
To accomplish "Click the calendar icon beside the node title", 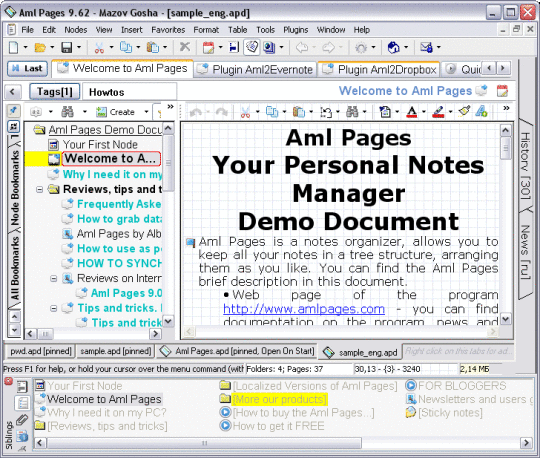I will 502,91.
